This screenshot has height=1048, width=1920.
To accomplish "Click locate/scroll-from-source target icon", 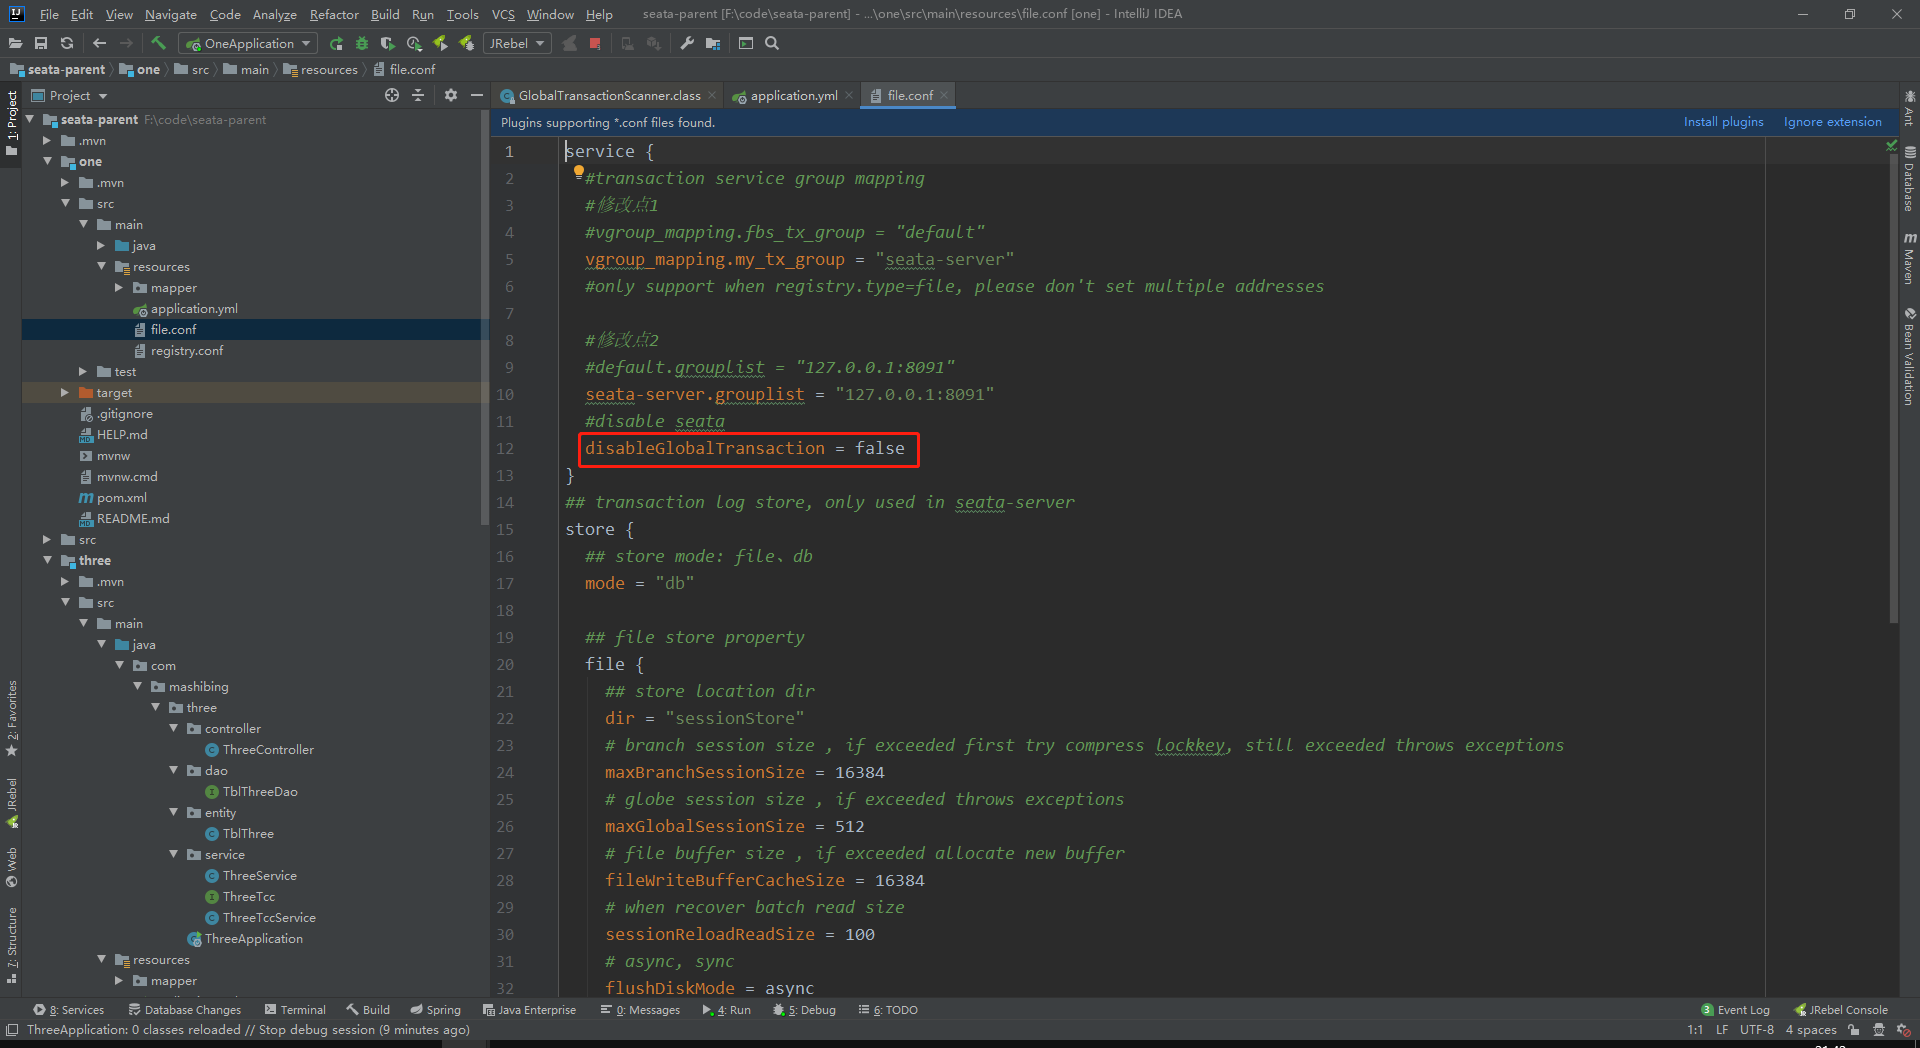I will 392,95.
